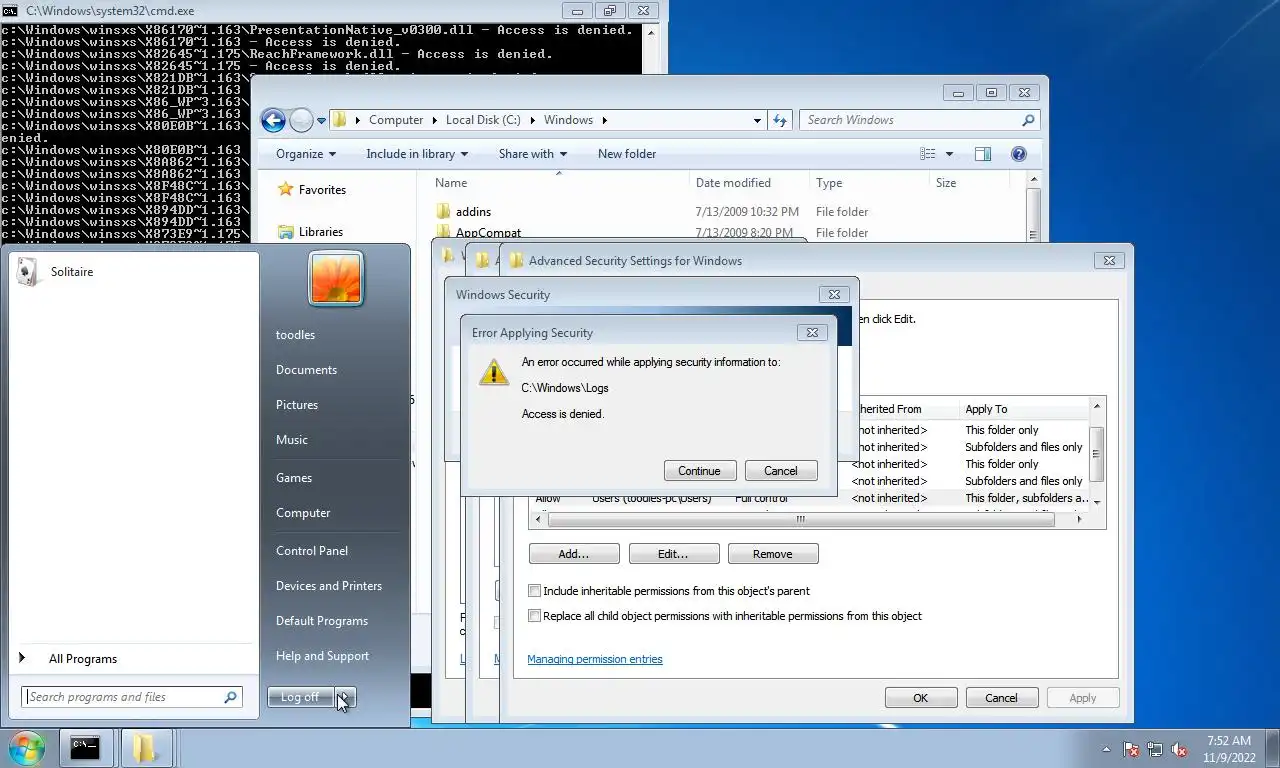Image resolution: width=1280 pixels, height=768 pixels.
Task: Click the Remove permission entry button
Action: coord(773,554)
